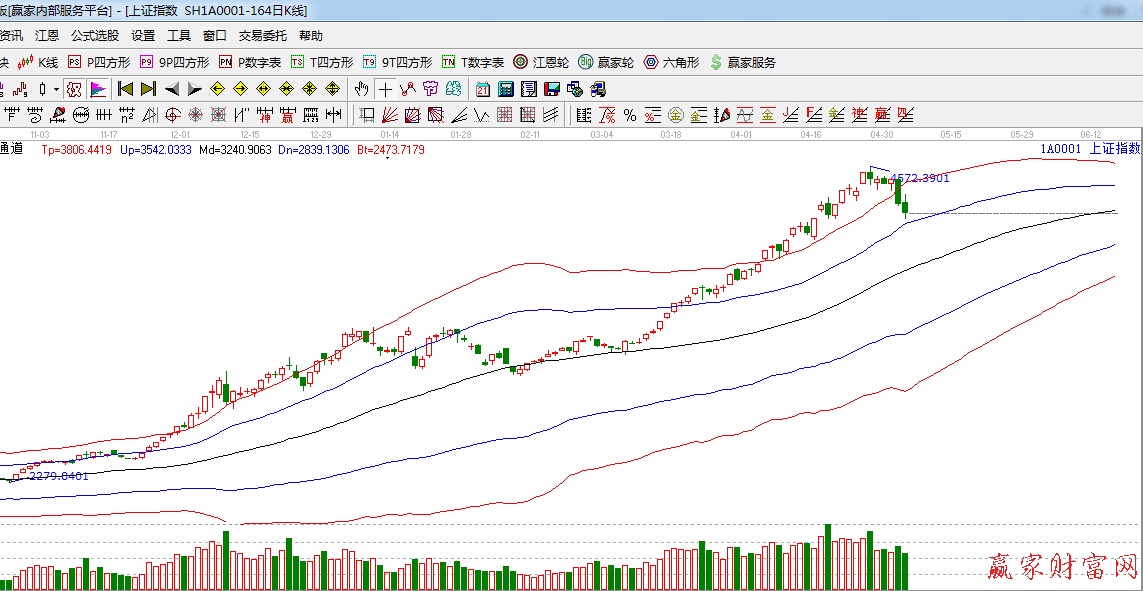Open the 9P四方形 tool
Screen dimensions: 1143x591
174,62
